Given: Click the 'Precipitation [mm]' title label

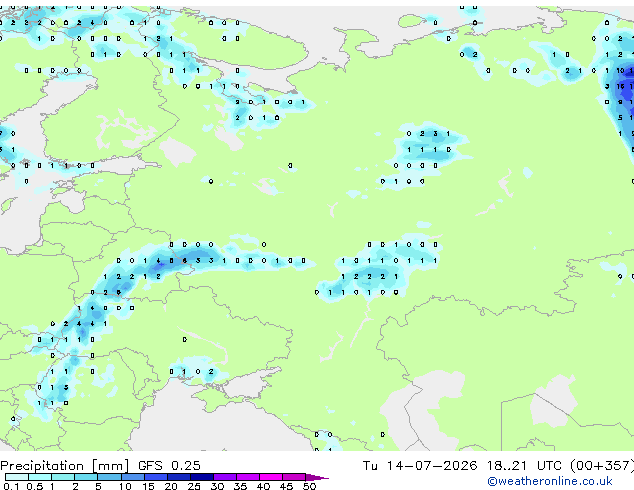Looking at the screenshot, I should (x=65, y=466).
